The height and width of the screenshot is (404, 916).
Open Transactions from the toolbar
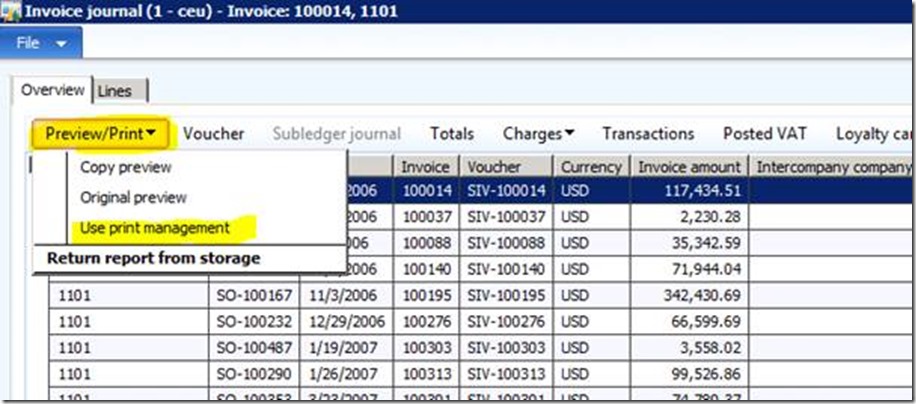648,133
